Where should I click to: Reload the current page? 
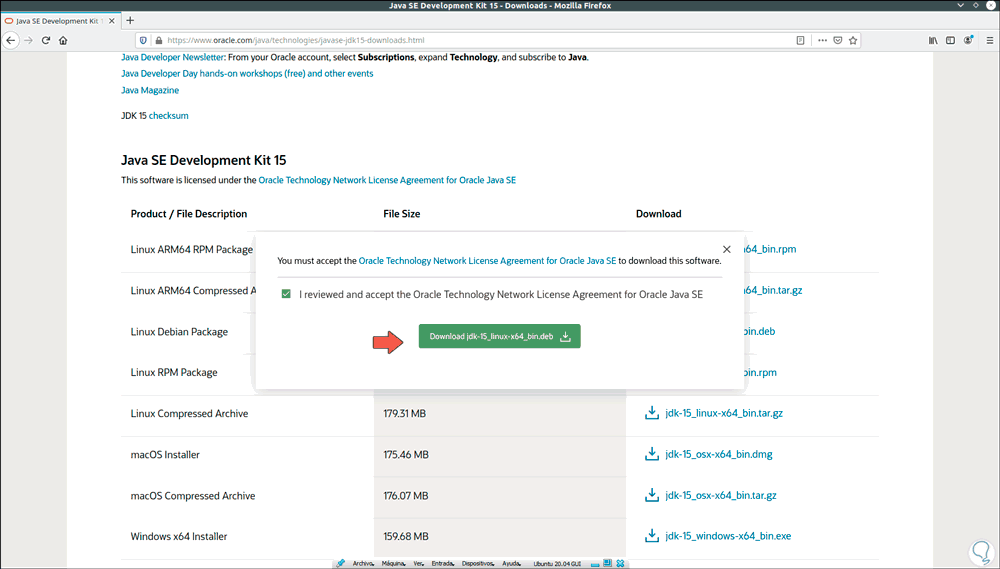pos(46,40)
